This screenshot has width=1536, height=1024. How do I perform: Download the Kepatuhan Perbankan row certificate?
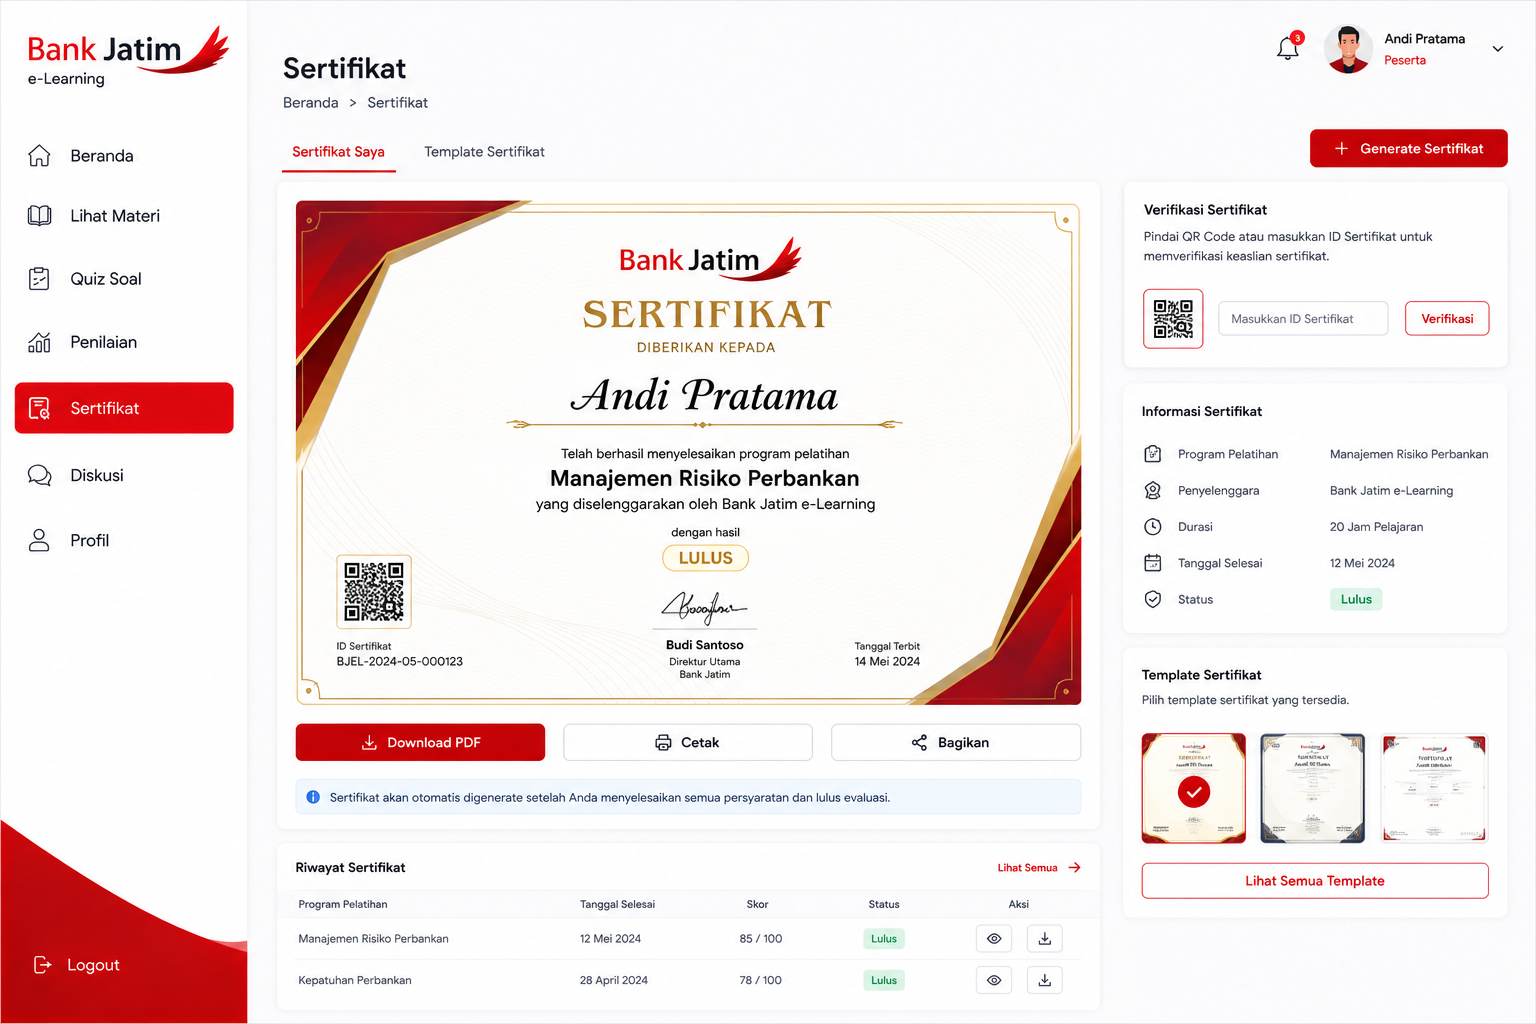pos(1044,981)
